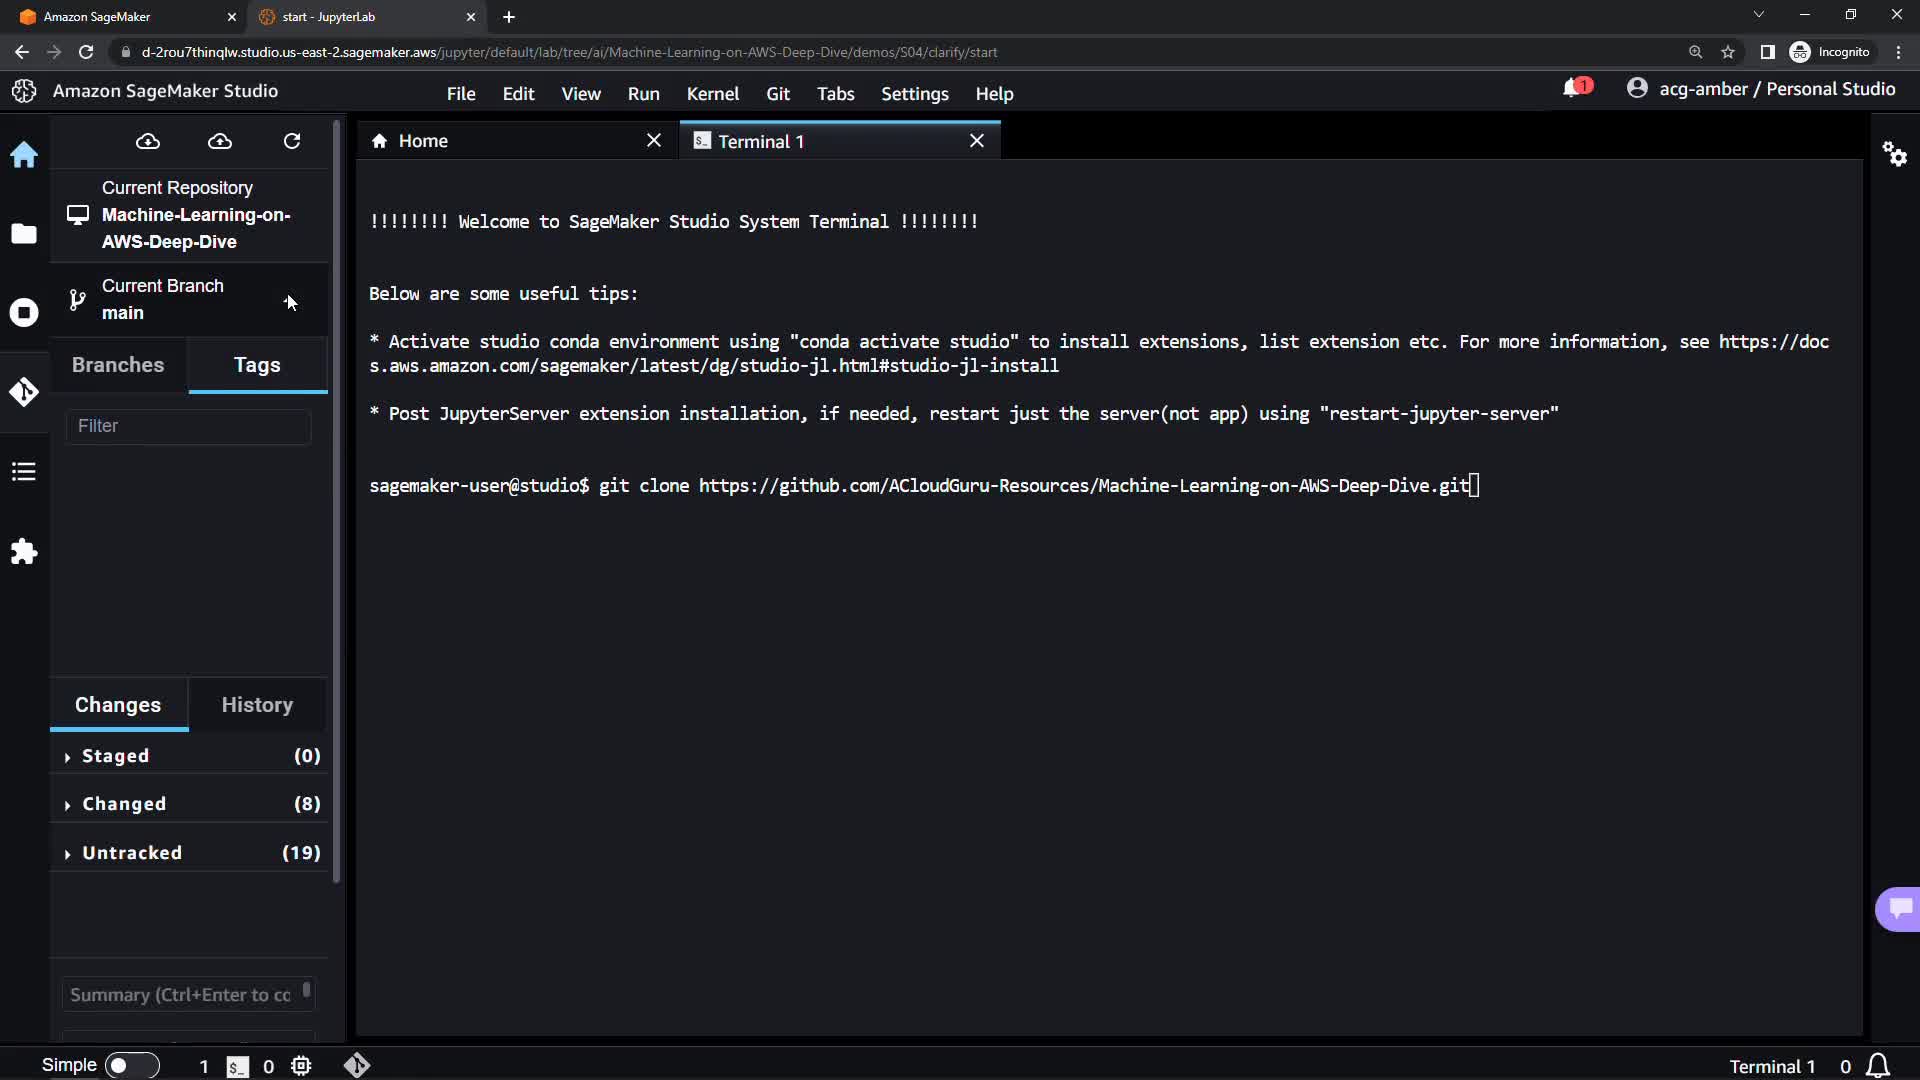
Task: Open the Extension Manager puzzle icon
Action: click(x=24, y=552)
